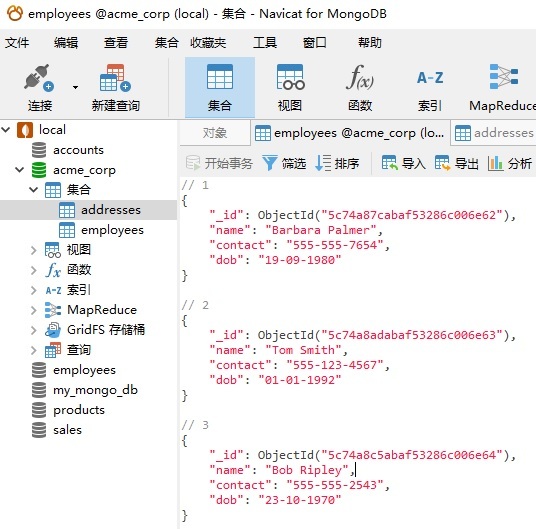Select the employees collection in tree
Screen dimensions: 536x529
(x=112, y=230)
